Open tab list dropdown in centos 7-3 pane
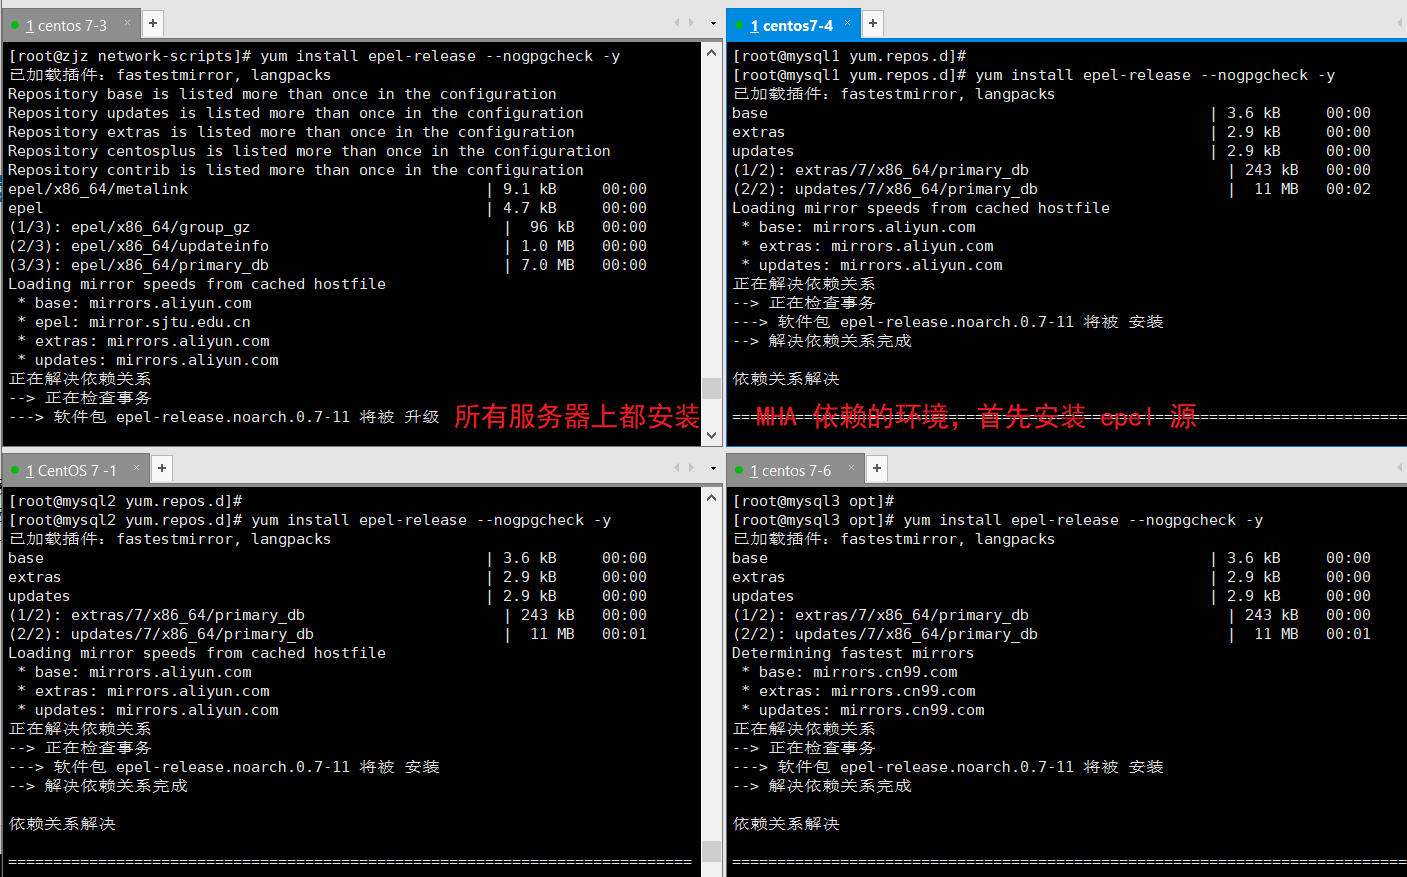The width and height of the screenshot is (1407, 877). [713, 23]
